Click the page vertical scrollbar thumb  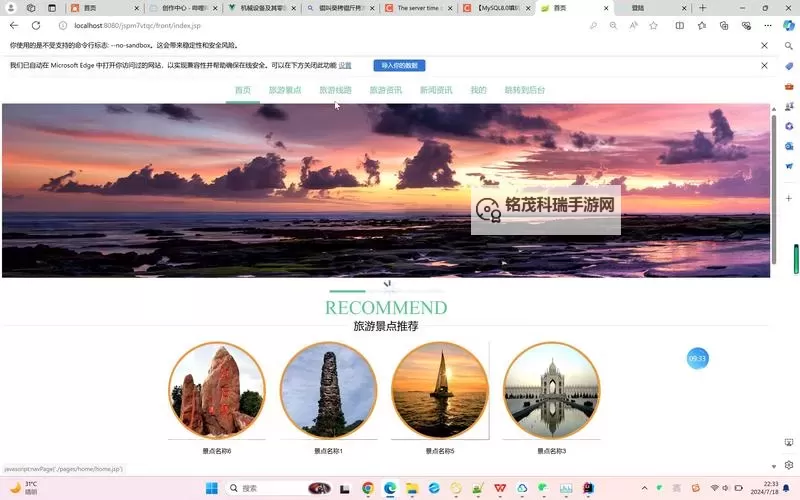click(x=773, y=189)
